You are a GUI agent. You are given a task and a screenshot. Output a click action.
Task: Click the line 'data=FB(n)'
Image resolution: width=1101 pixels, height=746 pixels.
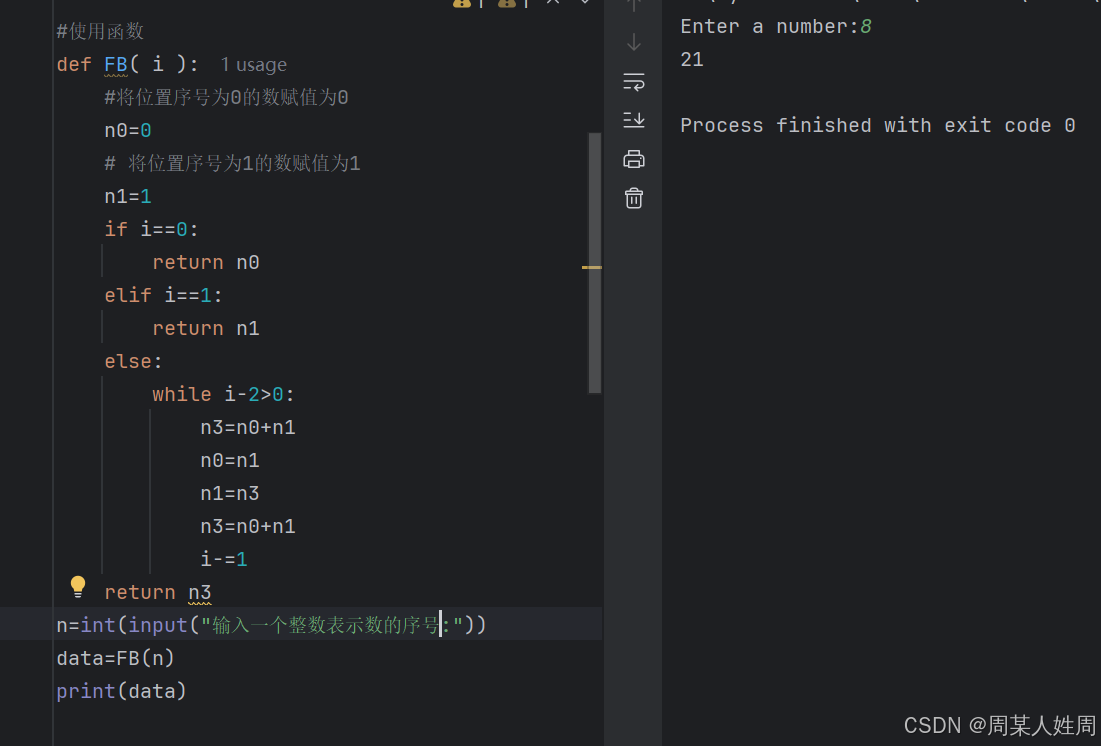pyautogui.click(x=116, y=658)
